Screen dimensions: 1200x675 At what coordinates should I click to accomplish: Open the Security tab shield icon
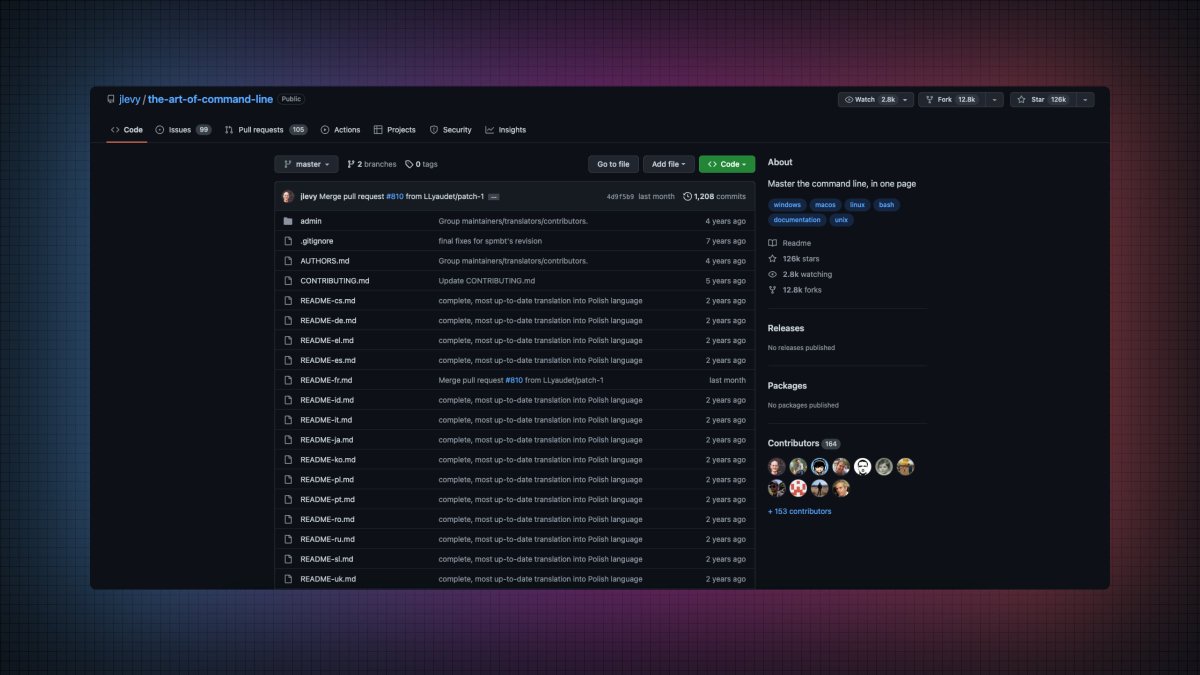tap(433, 129)
